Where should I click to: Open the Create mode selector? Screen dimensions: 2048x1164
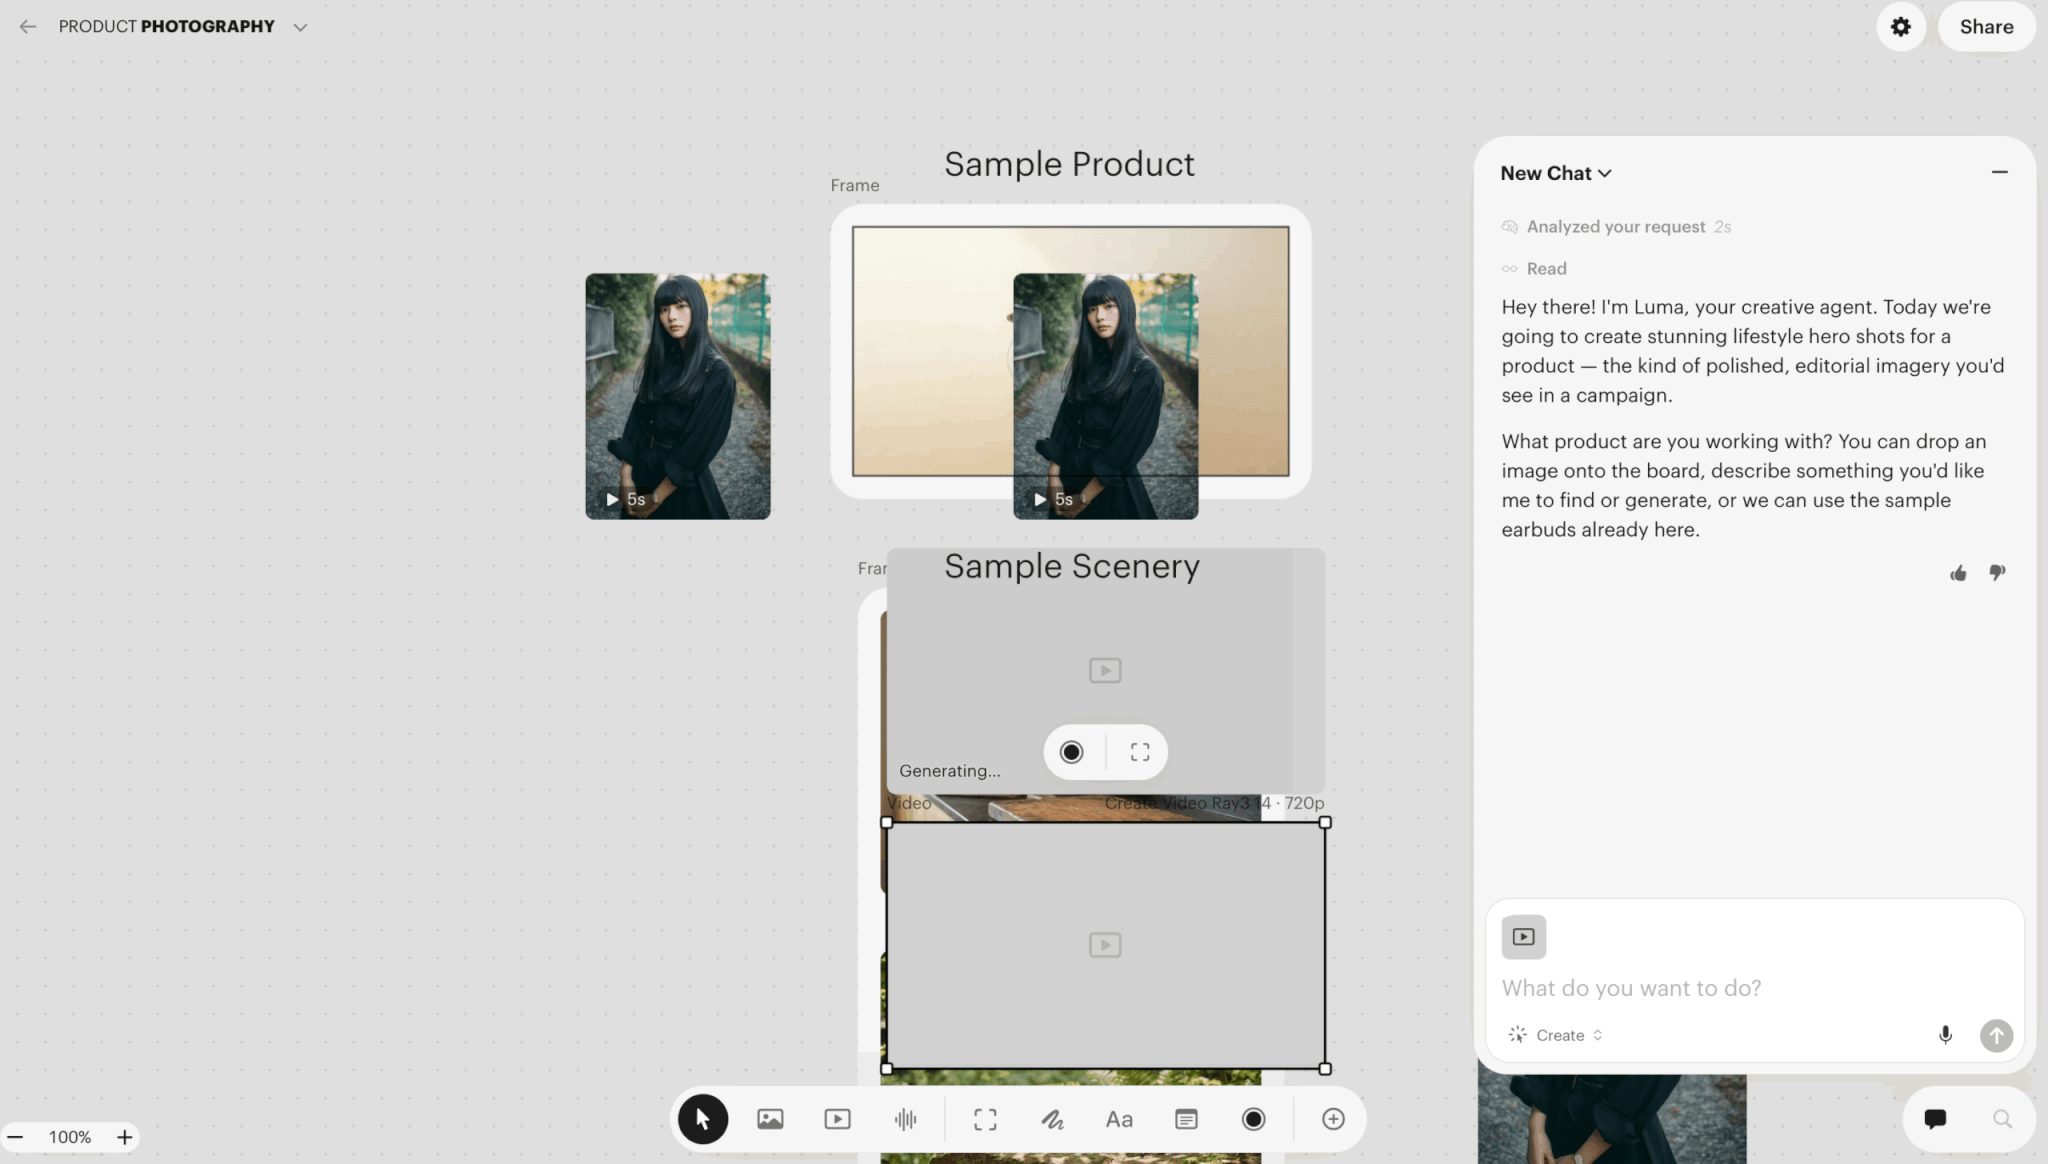[x=1558, y=1035]
